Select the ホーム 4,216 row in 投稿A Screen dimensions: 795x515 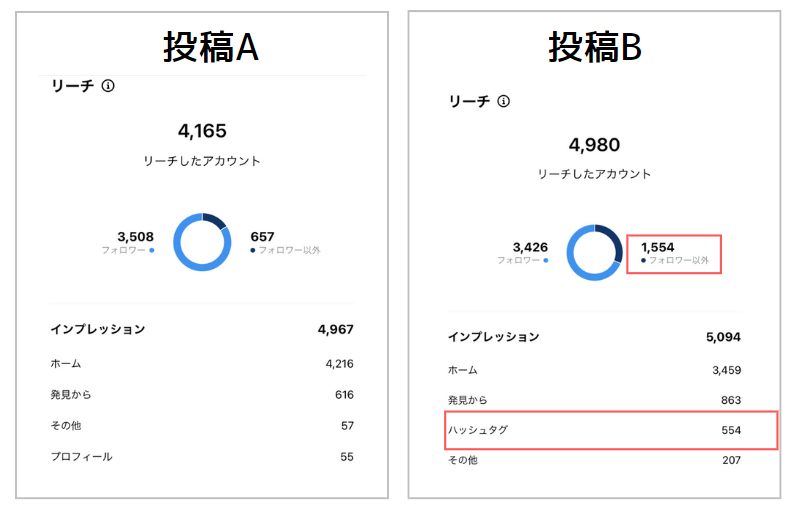coord(202,363)
